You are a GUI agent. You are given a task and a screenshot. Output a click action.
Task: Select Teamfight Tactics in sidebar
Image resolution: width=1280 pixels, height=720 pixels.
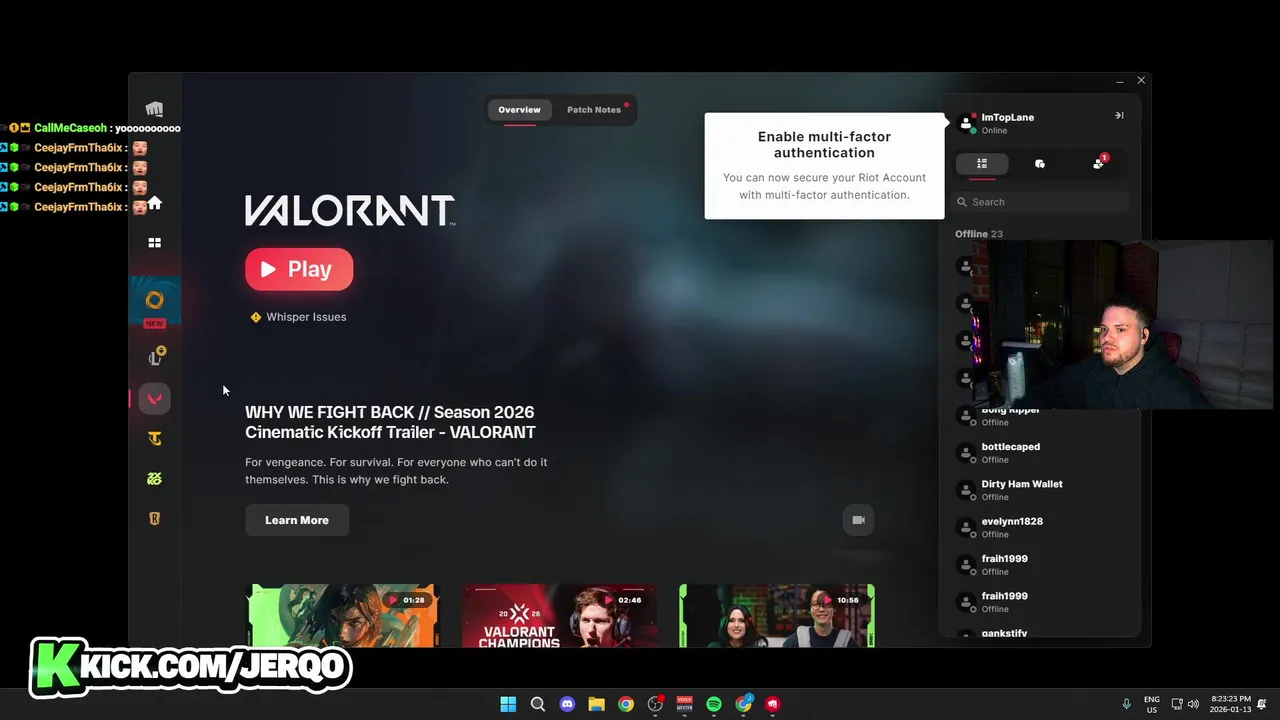point(154,438)
